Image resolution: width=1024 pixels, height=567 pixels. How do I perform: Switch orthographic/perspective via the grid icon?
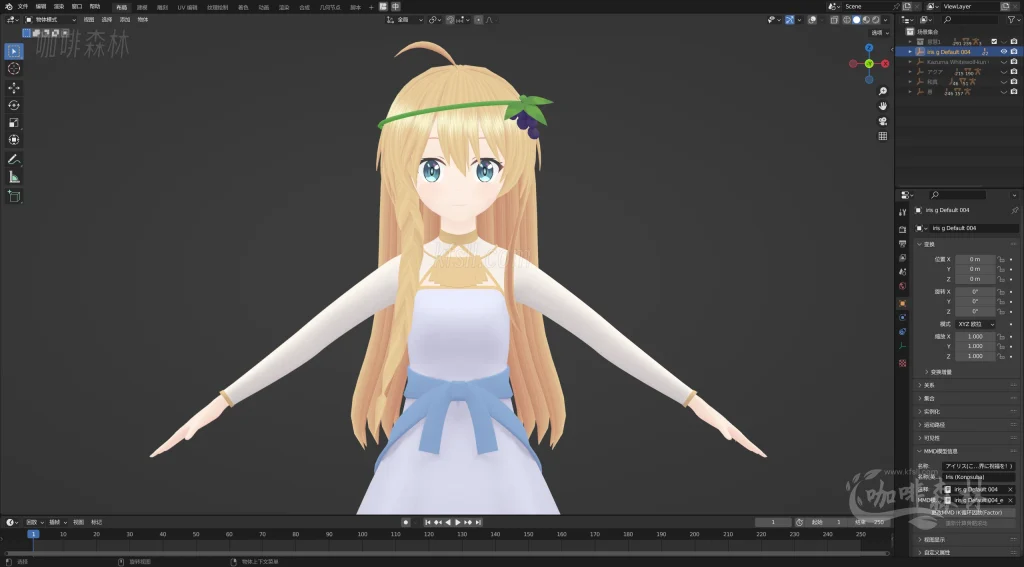(882, 136)
